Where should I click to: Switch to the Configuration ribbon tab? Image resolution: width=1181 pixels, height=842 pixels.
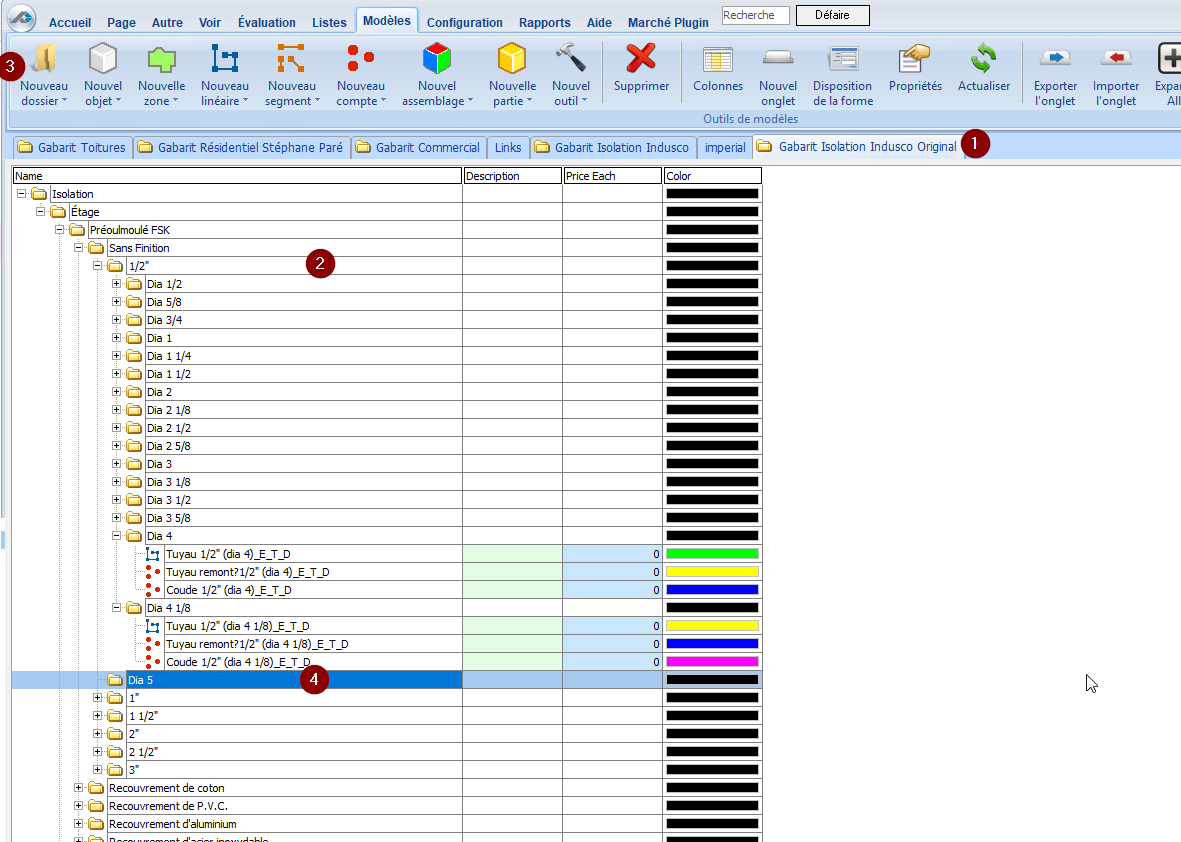click(464, 22)
